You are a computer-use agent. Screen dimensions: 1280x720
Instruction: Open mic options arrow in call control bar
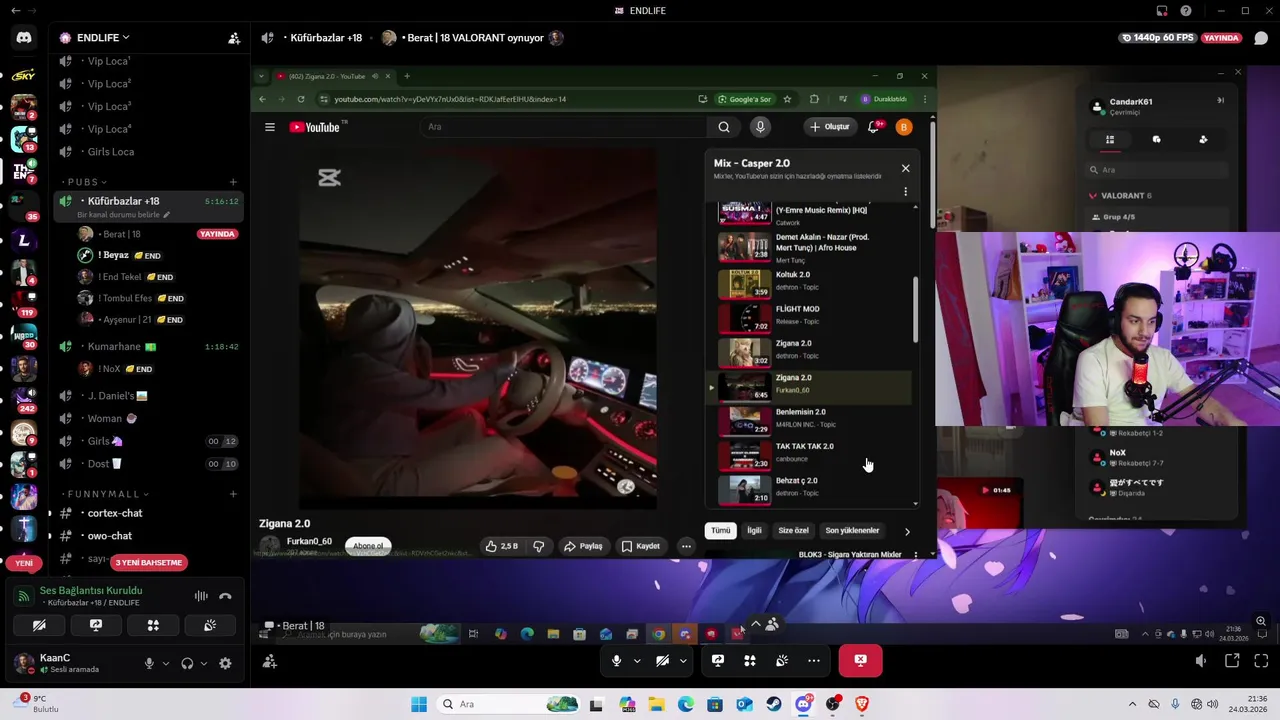pyautogui.click(x=637, y=660)
